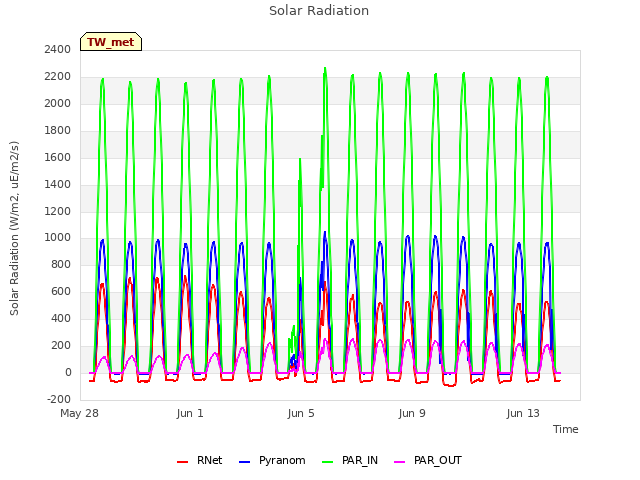
Task: Click the 1800 y-axis tick label
Action: [58, 130]
